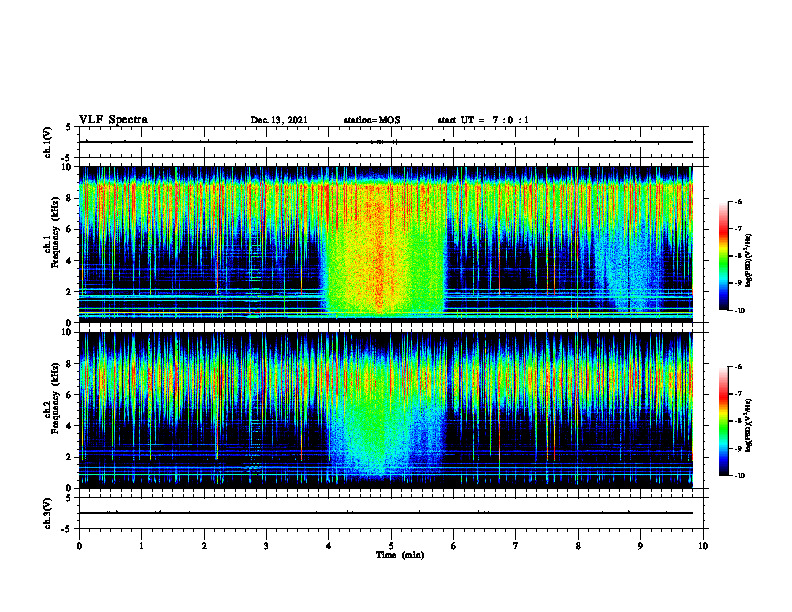Click the "ch.1(V)" waveform axis label
The image size is (792, 612).
click(x=48, y=142)
